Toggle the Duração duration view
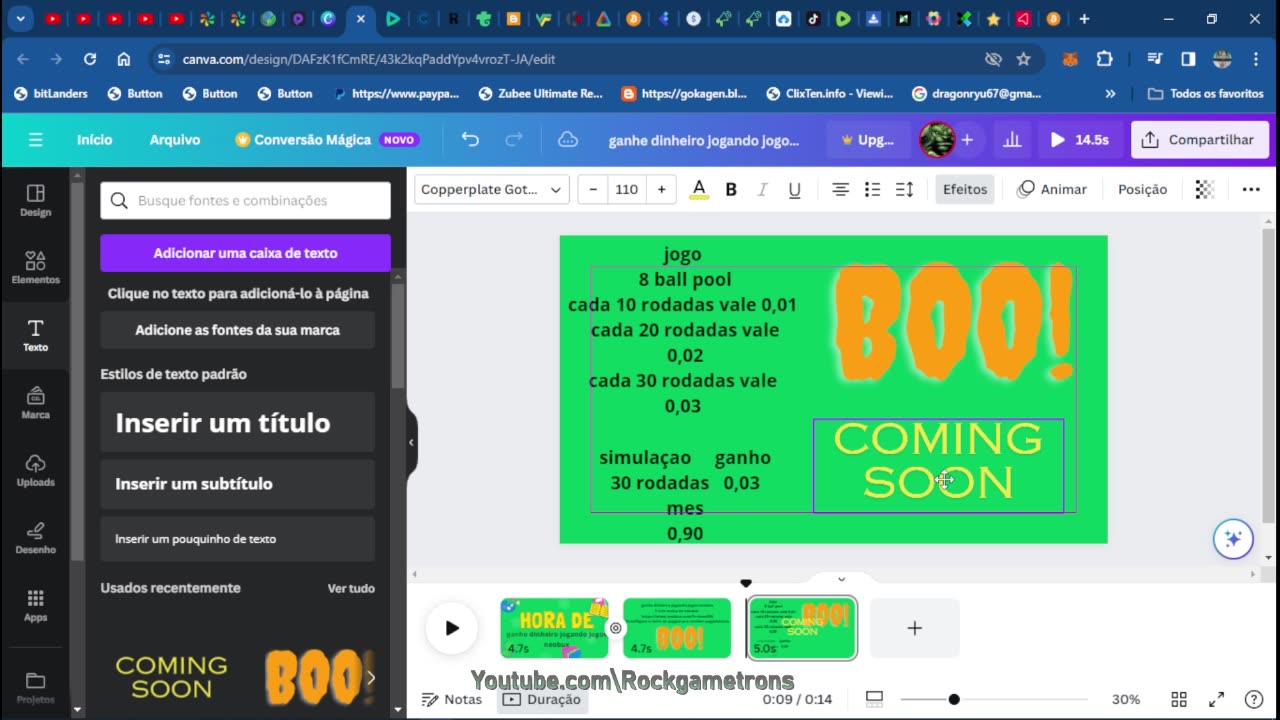The width and height of the screenshot is (1280, 720). [541, 699]
